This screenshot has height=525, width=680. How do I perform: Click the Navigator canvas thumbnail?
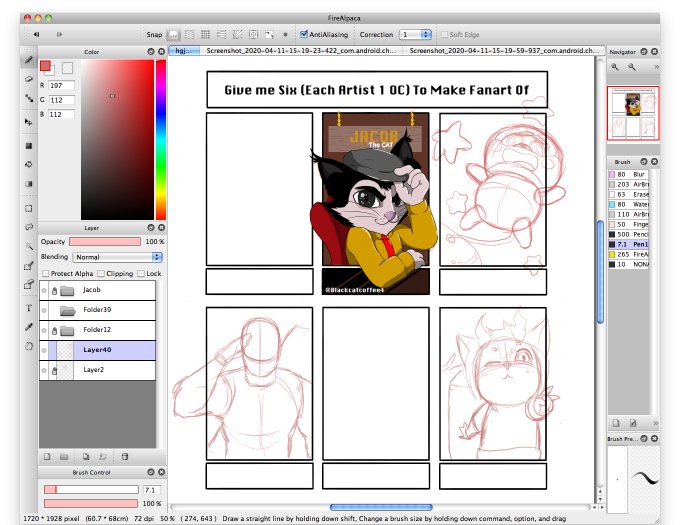pos(633,113)
